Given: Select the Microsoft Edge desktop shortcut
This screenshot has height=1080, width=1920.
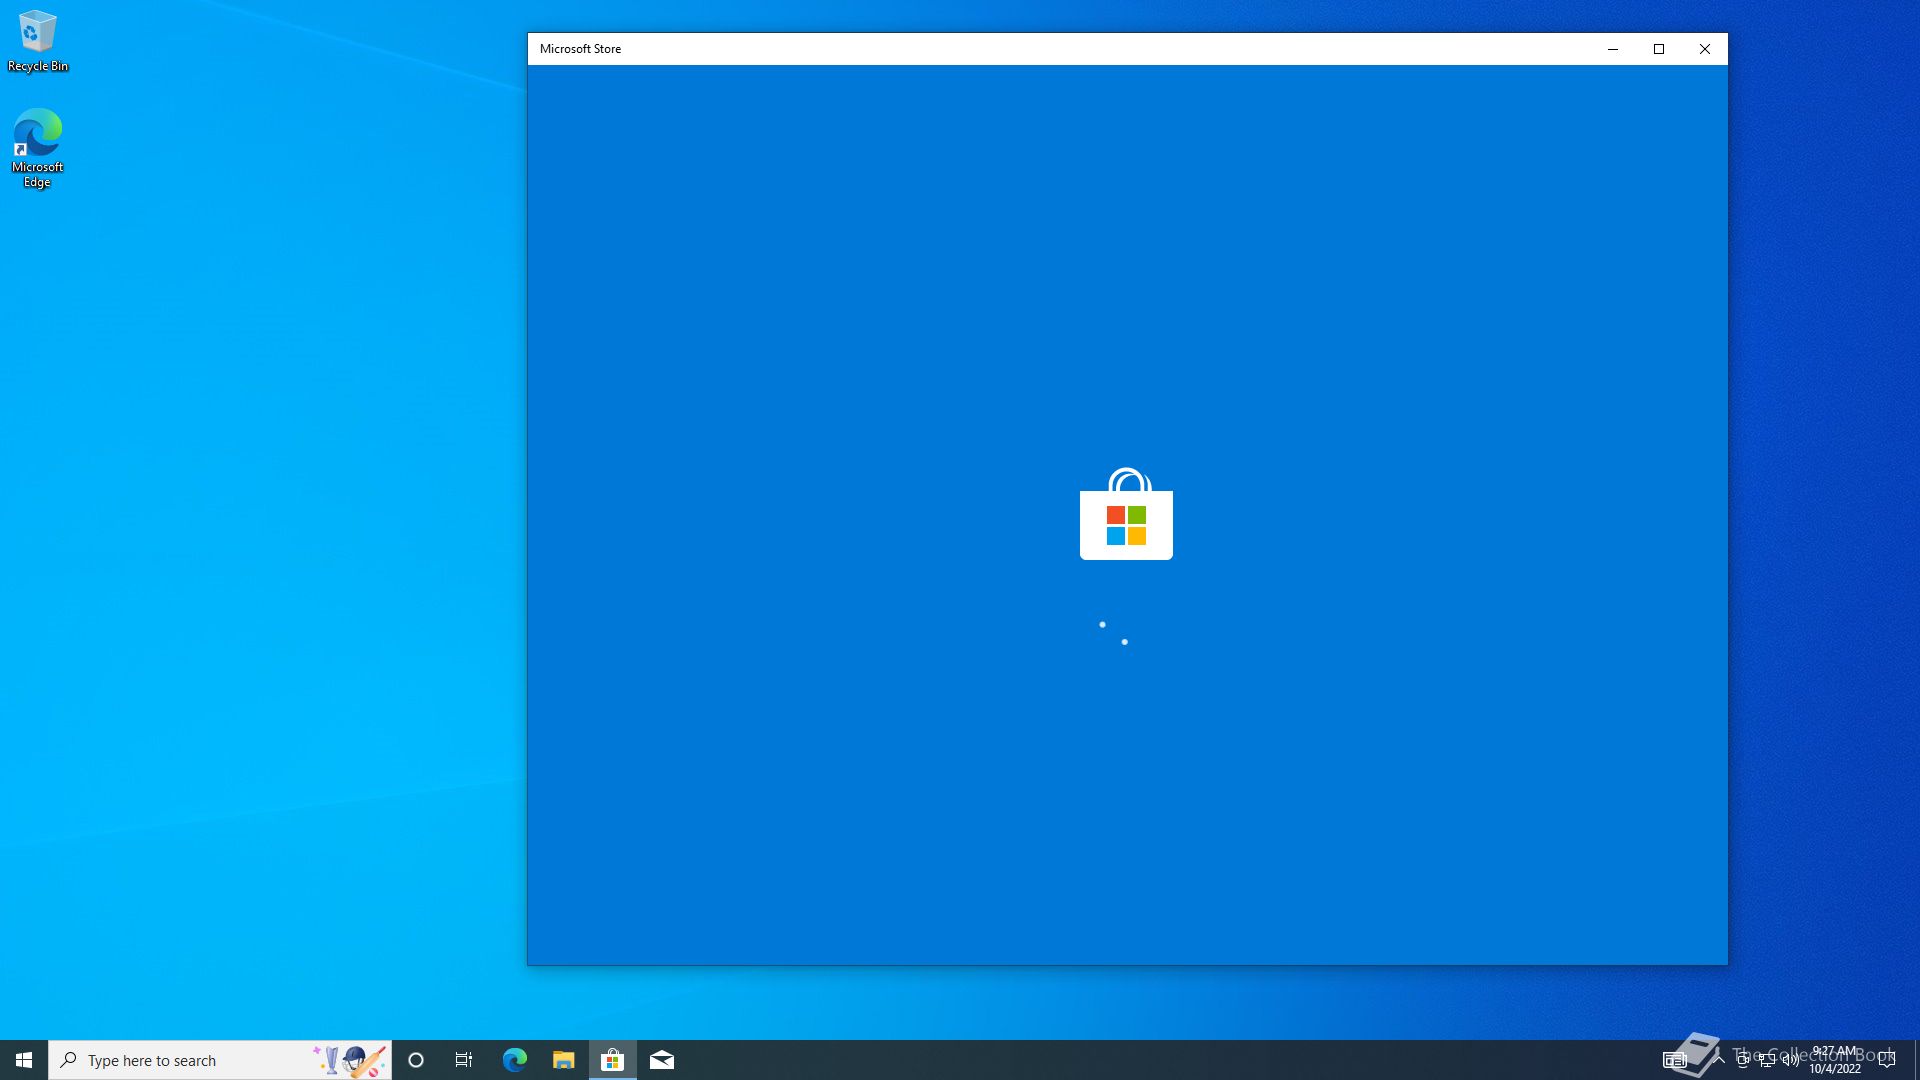Looking at the screenshot, I should click(x=37, y=148).
